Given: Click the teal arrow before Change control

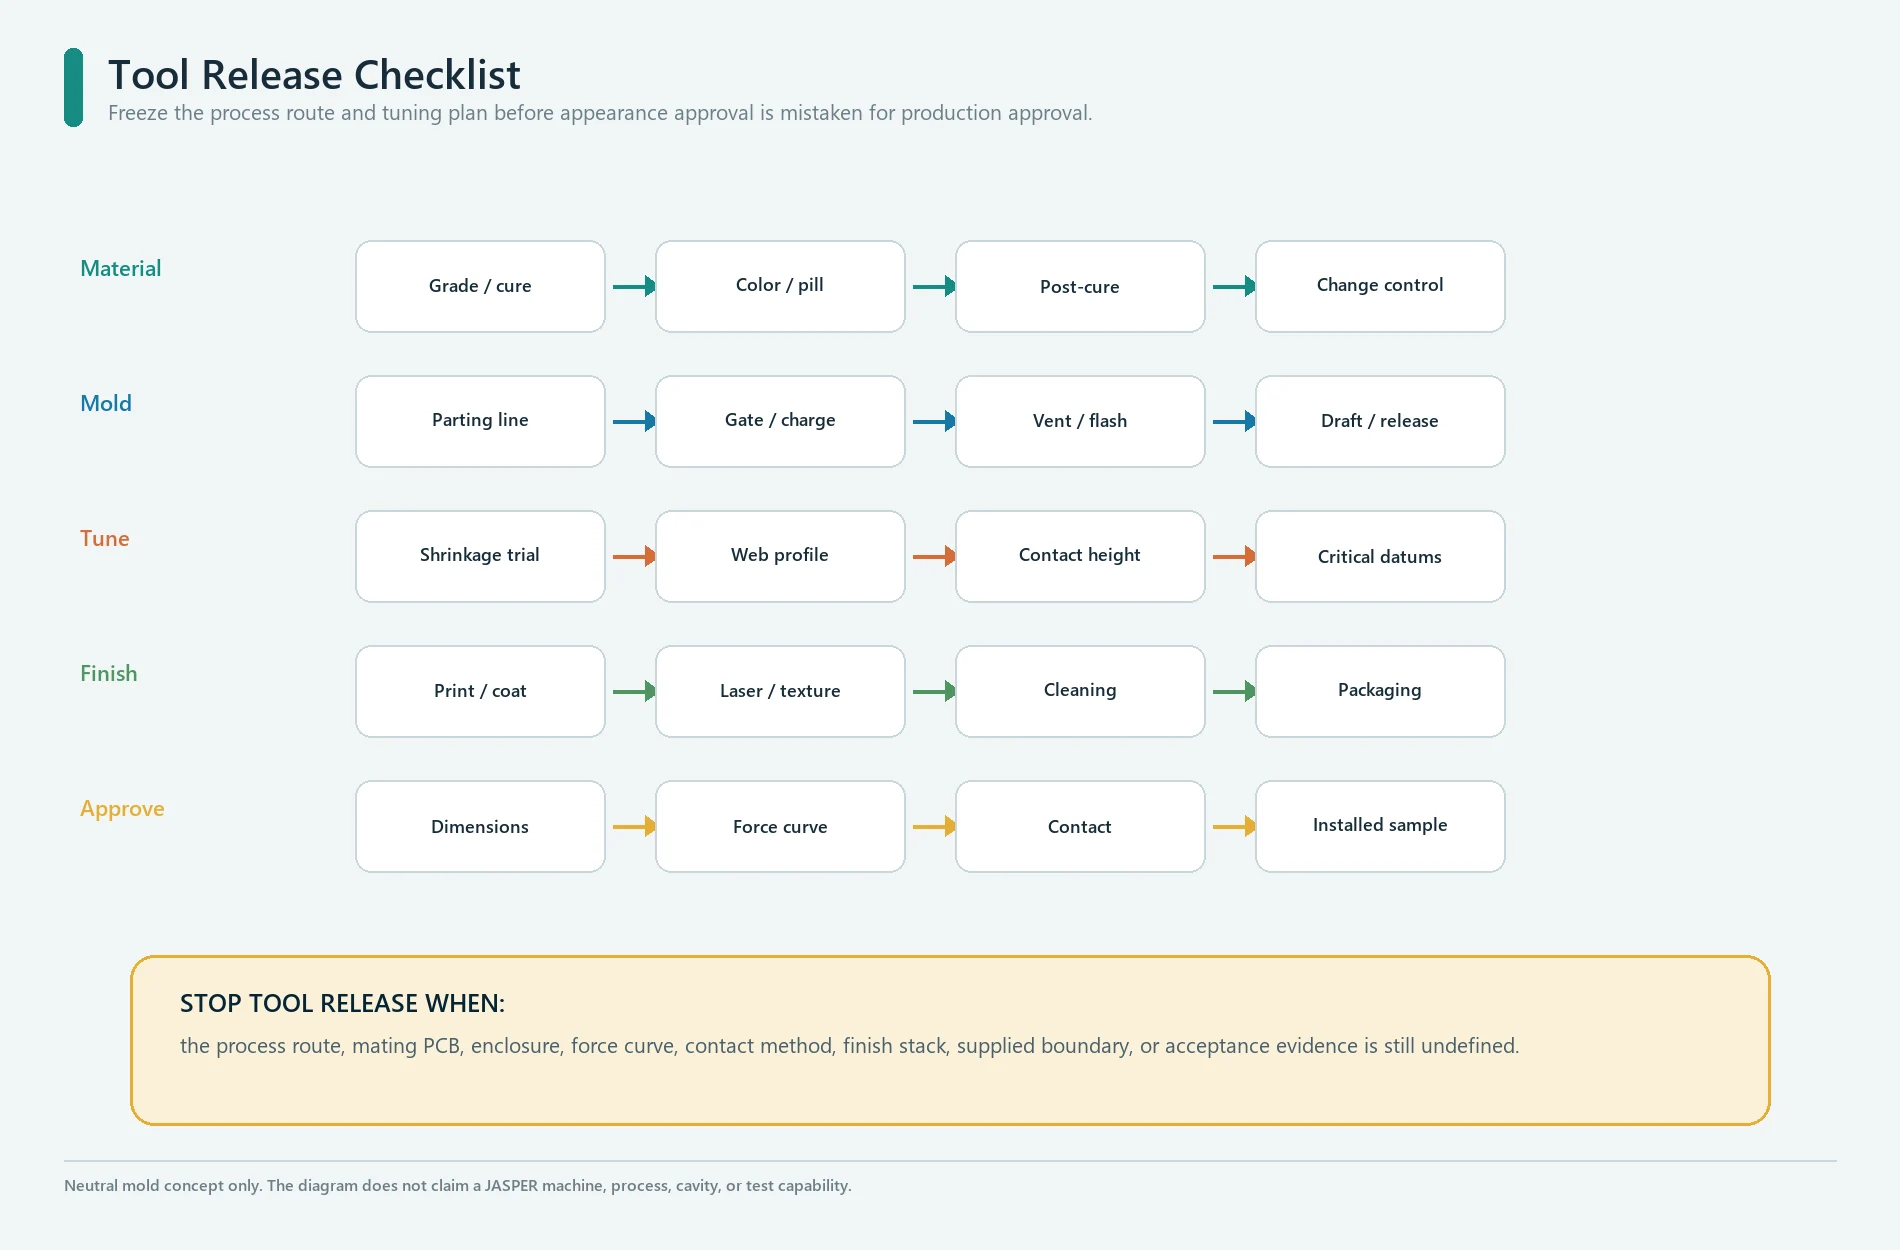Looking at the screenshot, I should [x=1234, y=287].
